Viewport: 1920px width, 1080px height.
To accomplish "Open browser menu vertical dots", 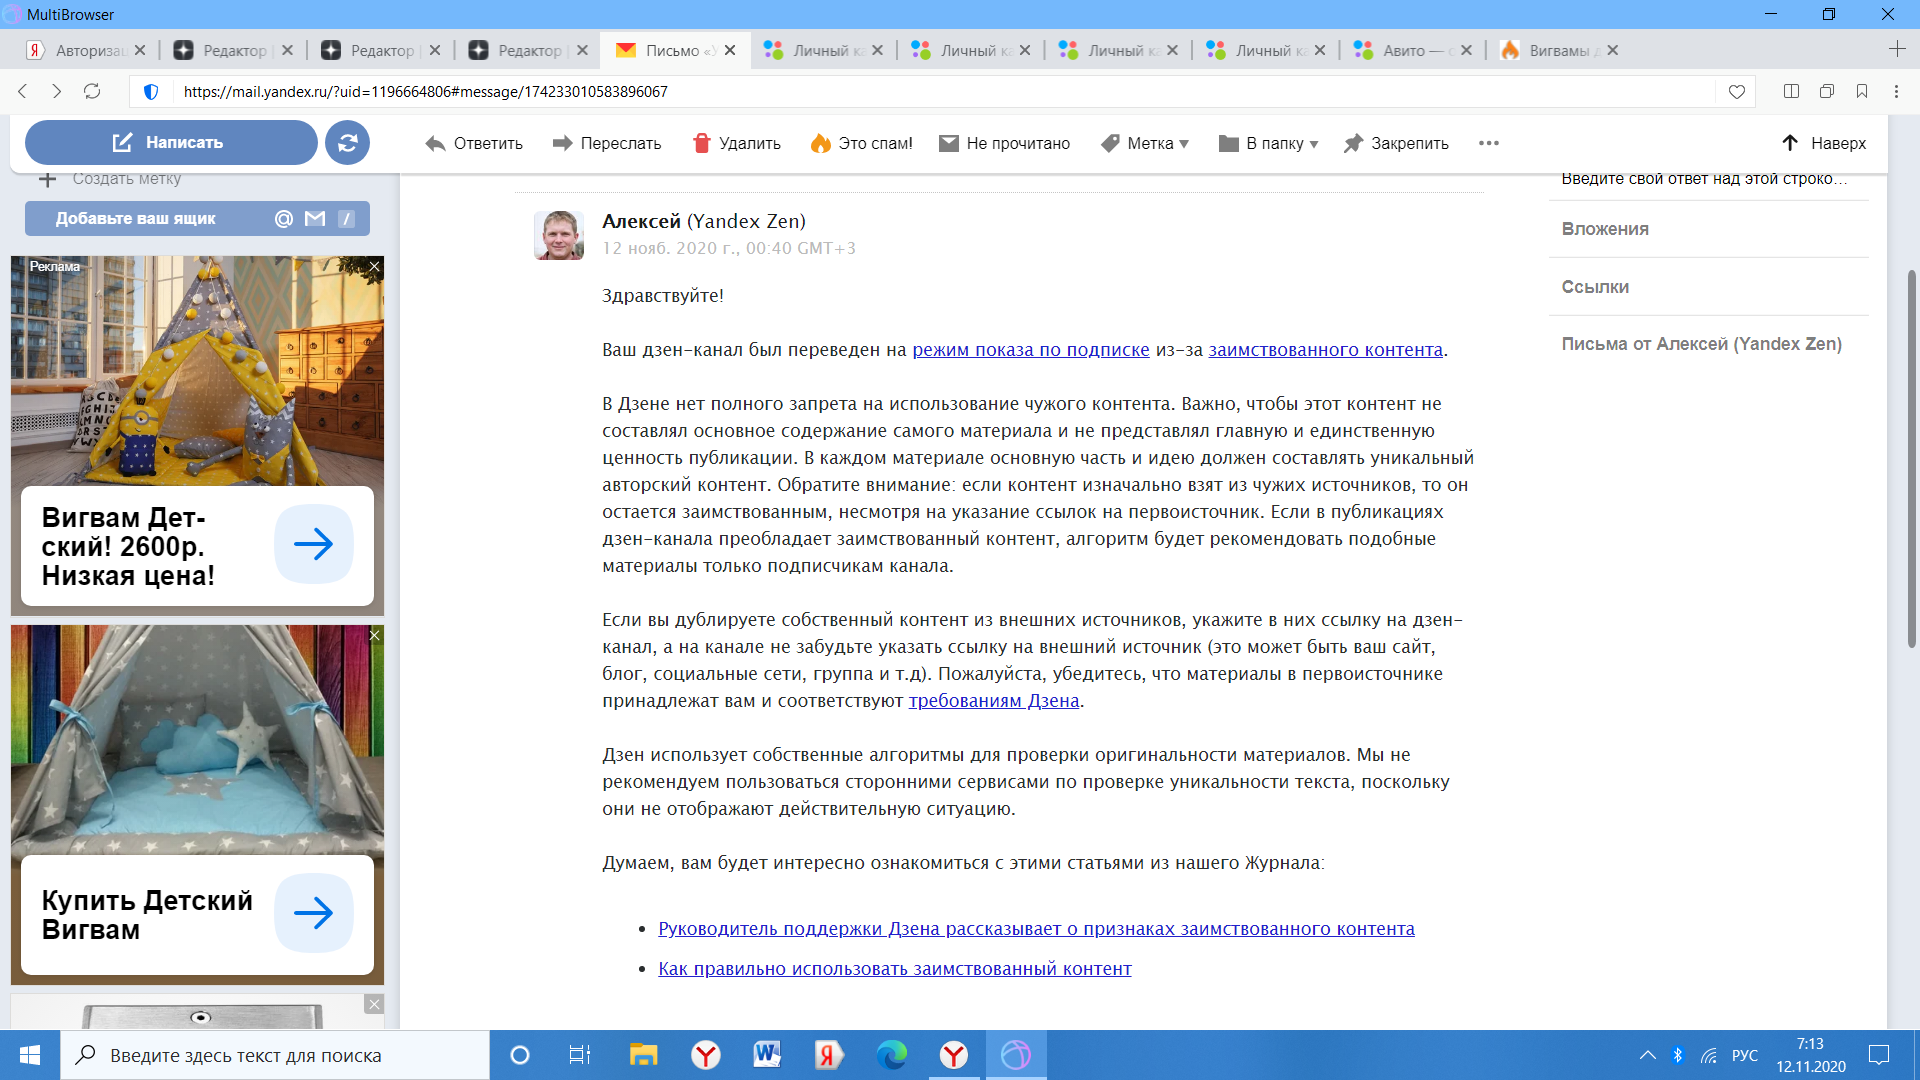I will tap(1896, 91).
